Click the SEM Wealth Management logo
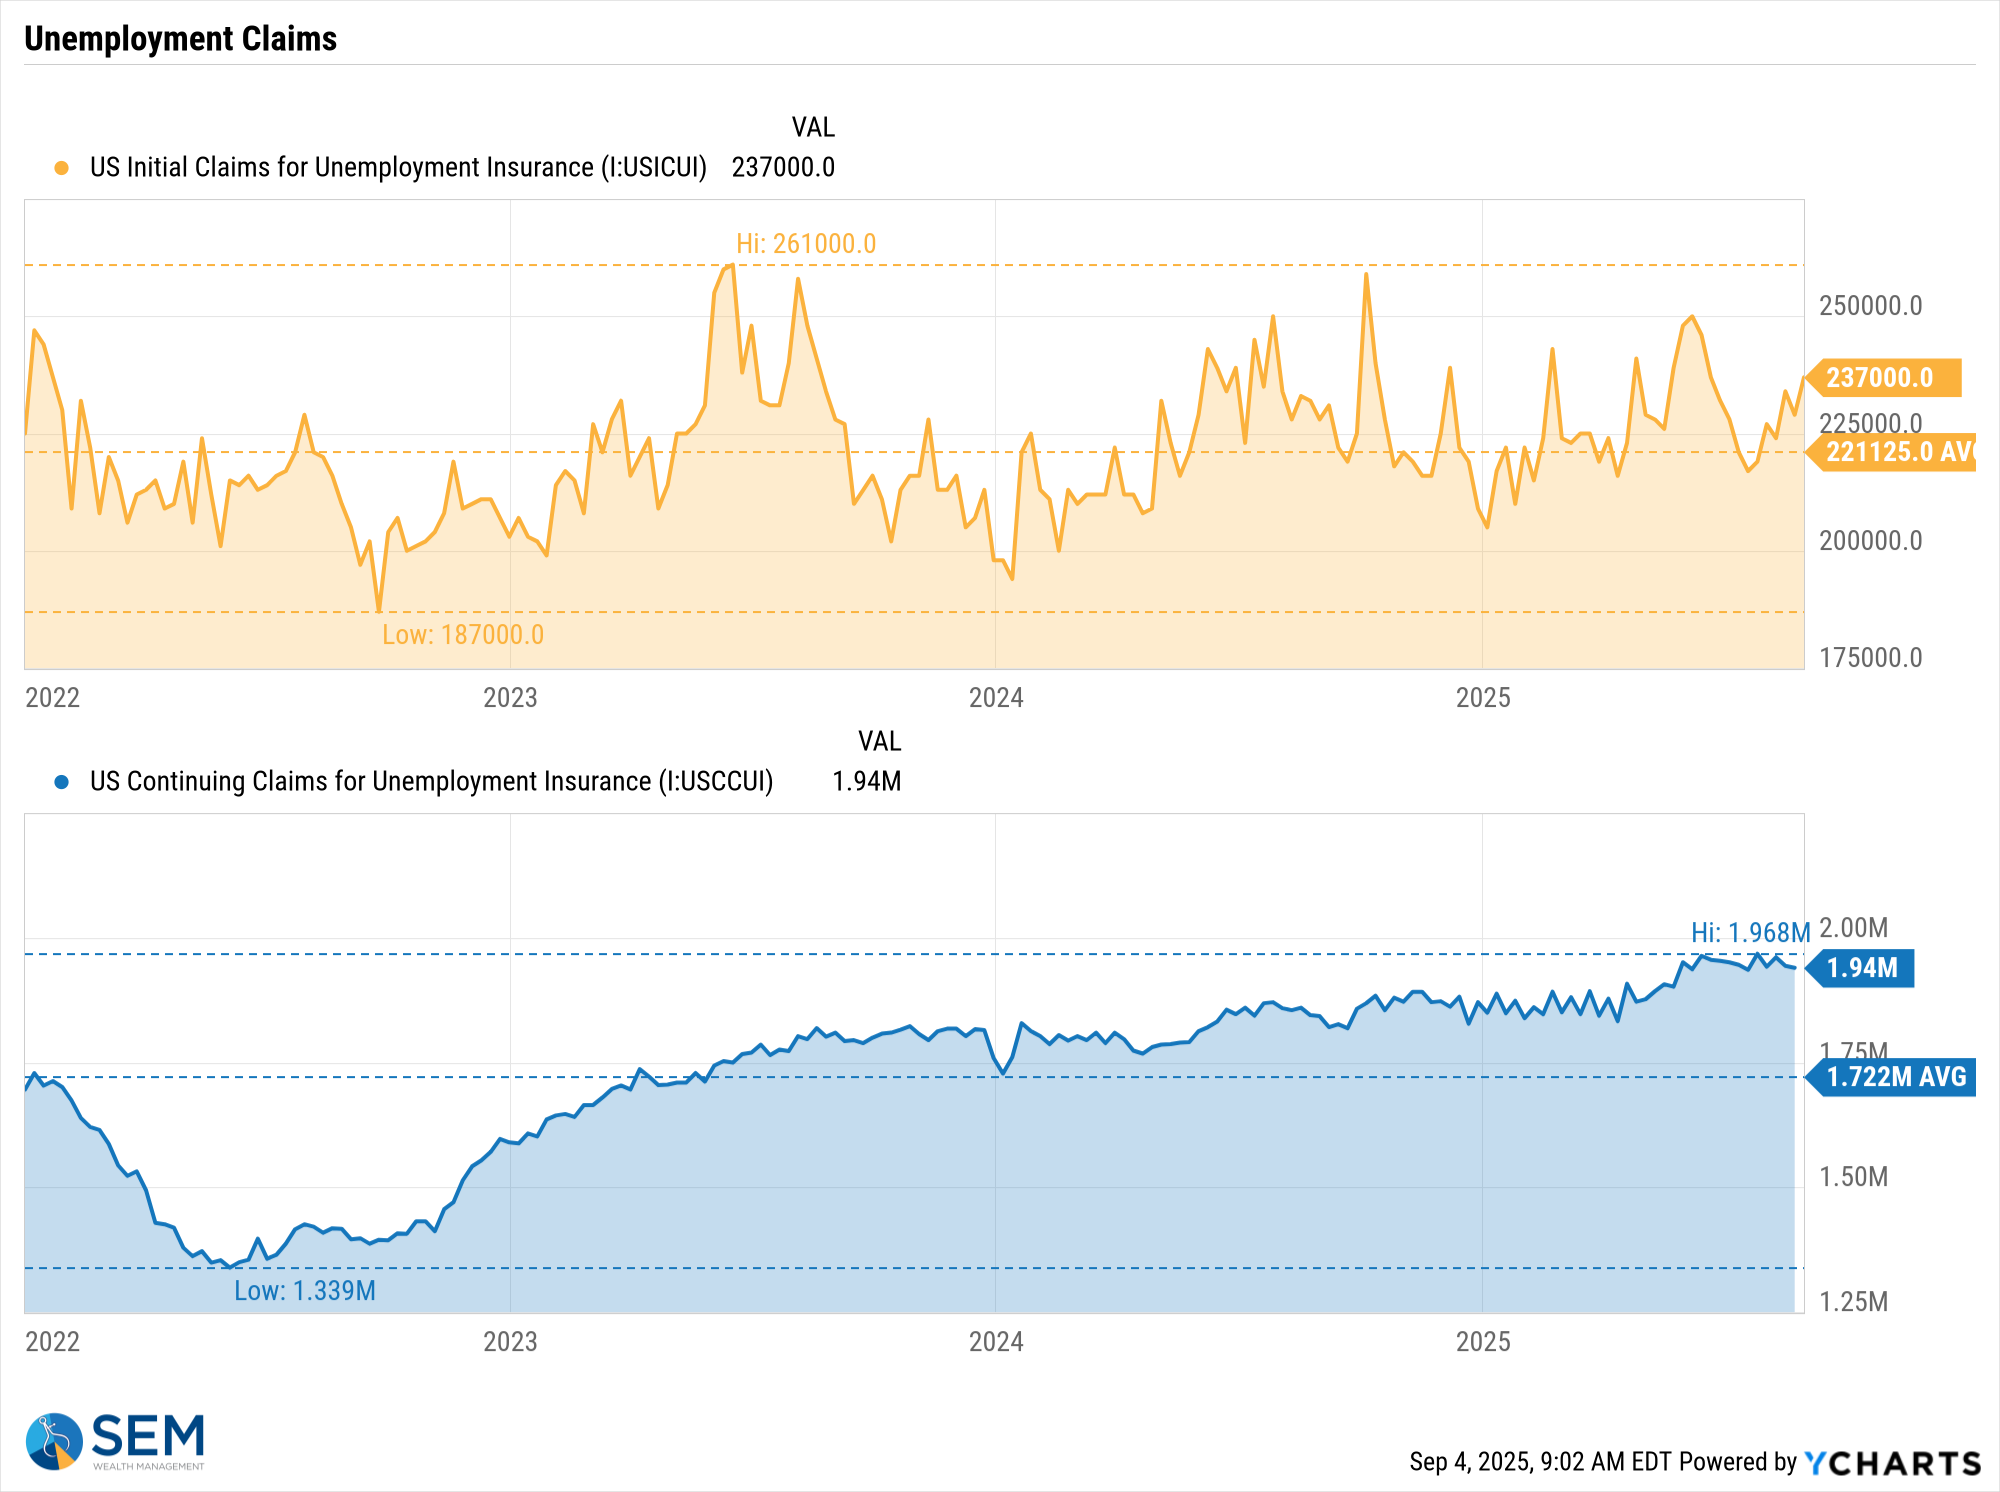The image size is (2000, 1492). pos(115,1441)
